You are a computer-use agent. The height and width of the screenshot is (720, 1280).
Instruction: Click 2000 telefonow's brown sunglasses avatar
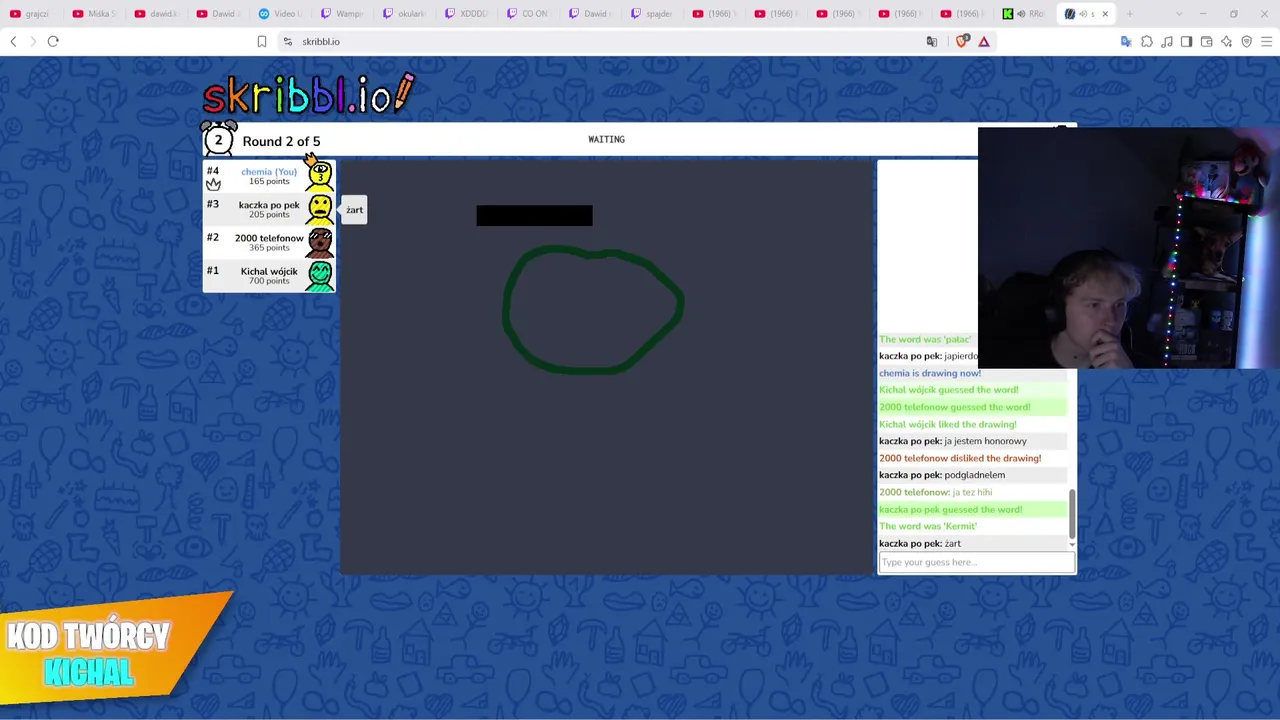320,242
